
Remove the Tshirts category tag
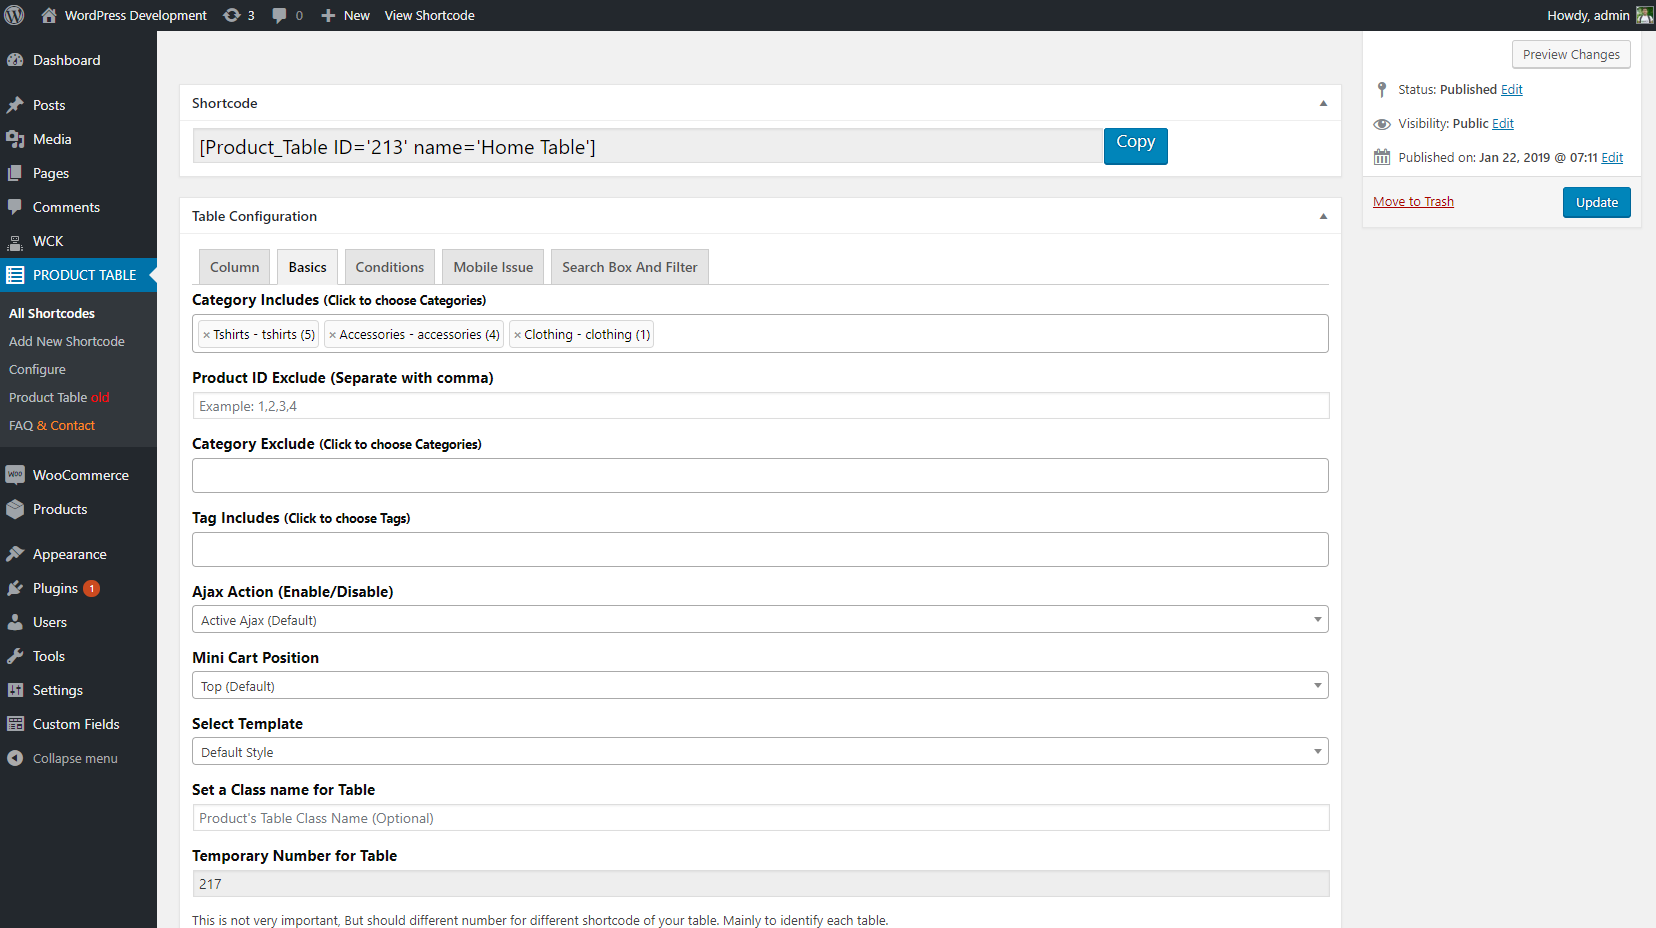pyautogui.click(x=206, y=335)
